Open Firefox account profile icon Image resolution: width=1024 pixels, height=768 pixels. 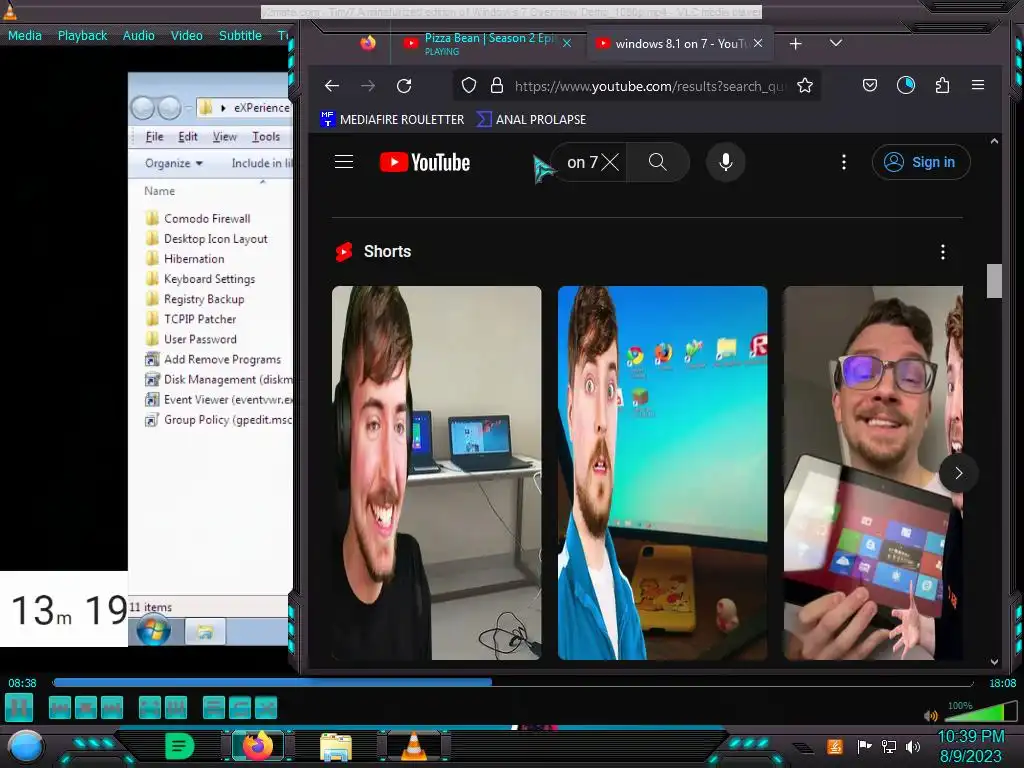[906, 86]
